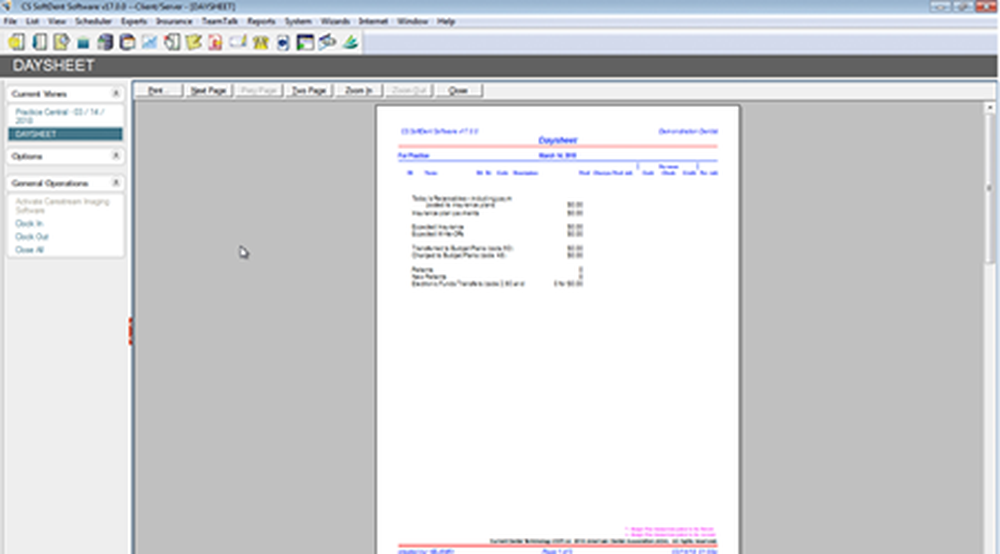Open the Insurance menu
Screen dimensions: 1000x554
coord(174,21)
